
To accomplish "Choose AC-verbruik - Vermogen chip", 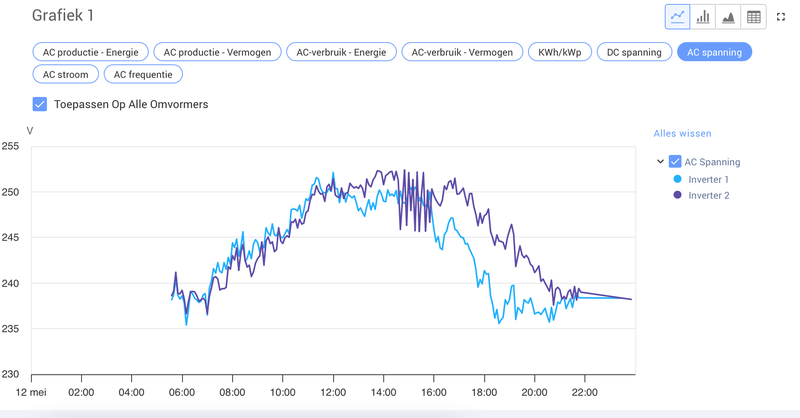I will (x=462, y=52).
